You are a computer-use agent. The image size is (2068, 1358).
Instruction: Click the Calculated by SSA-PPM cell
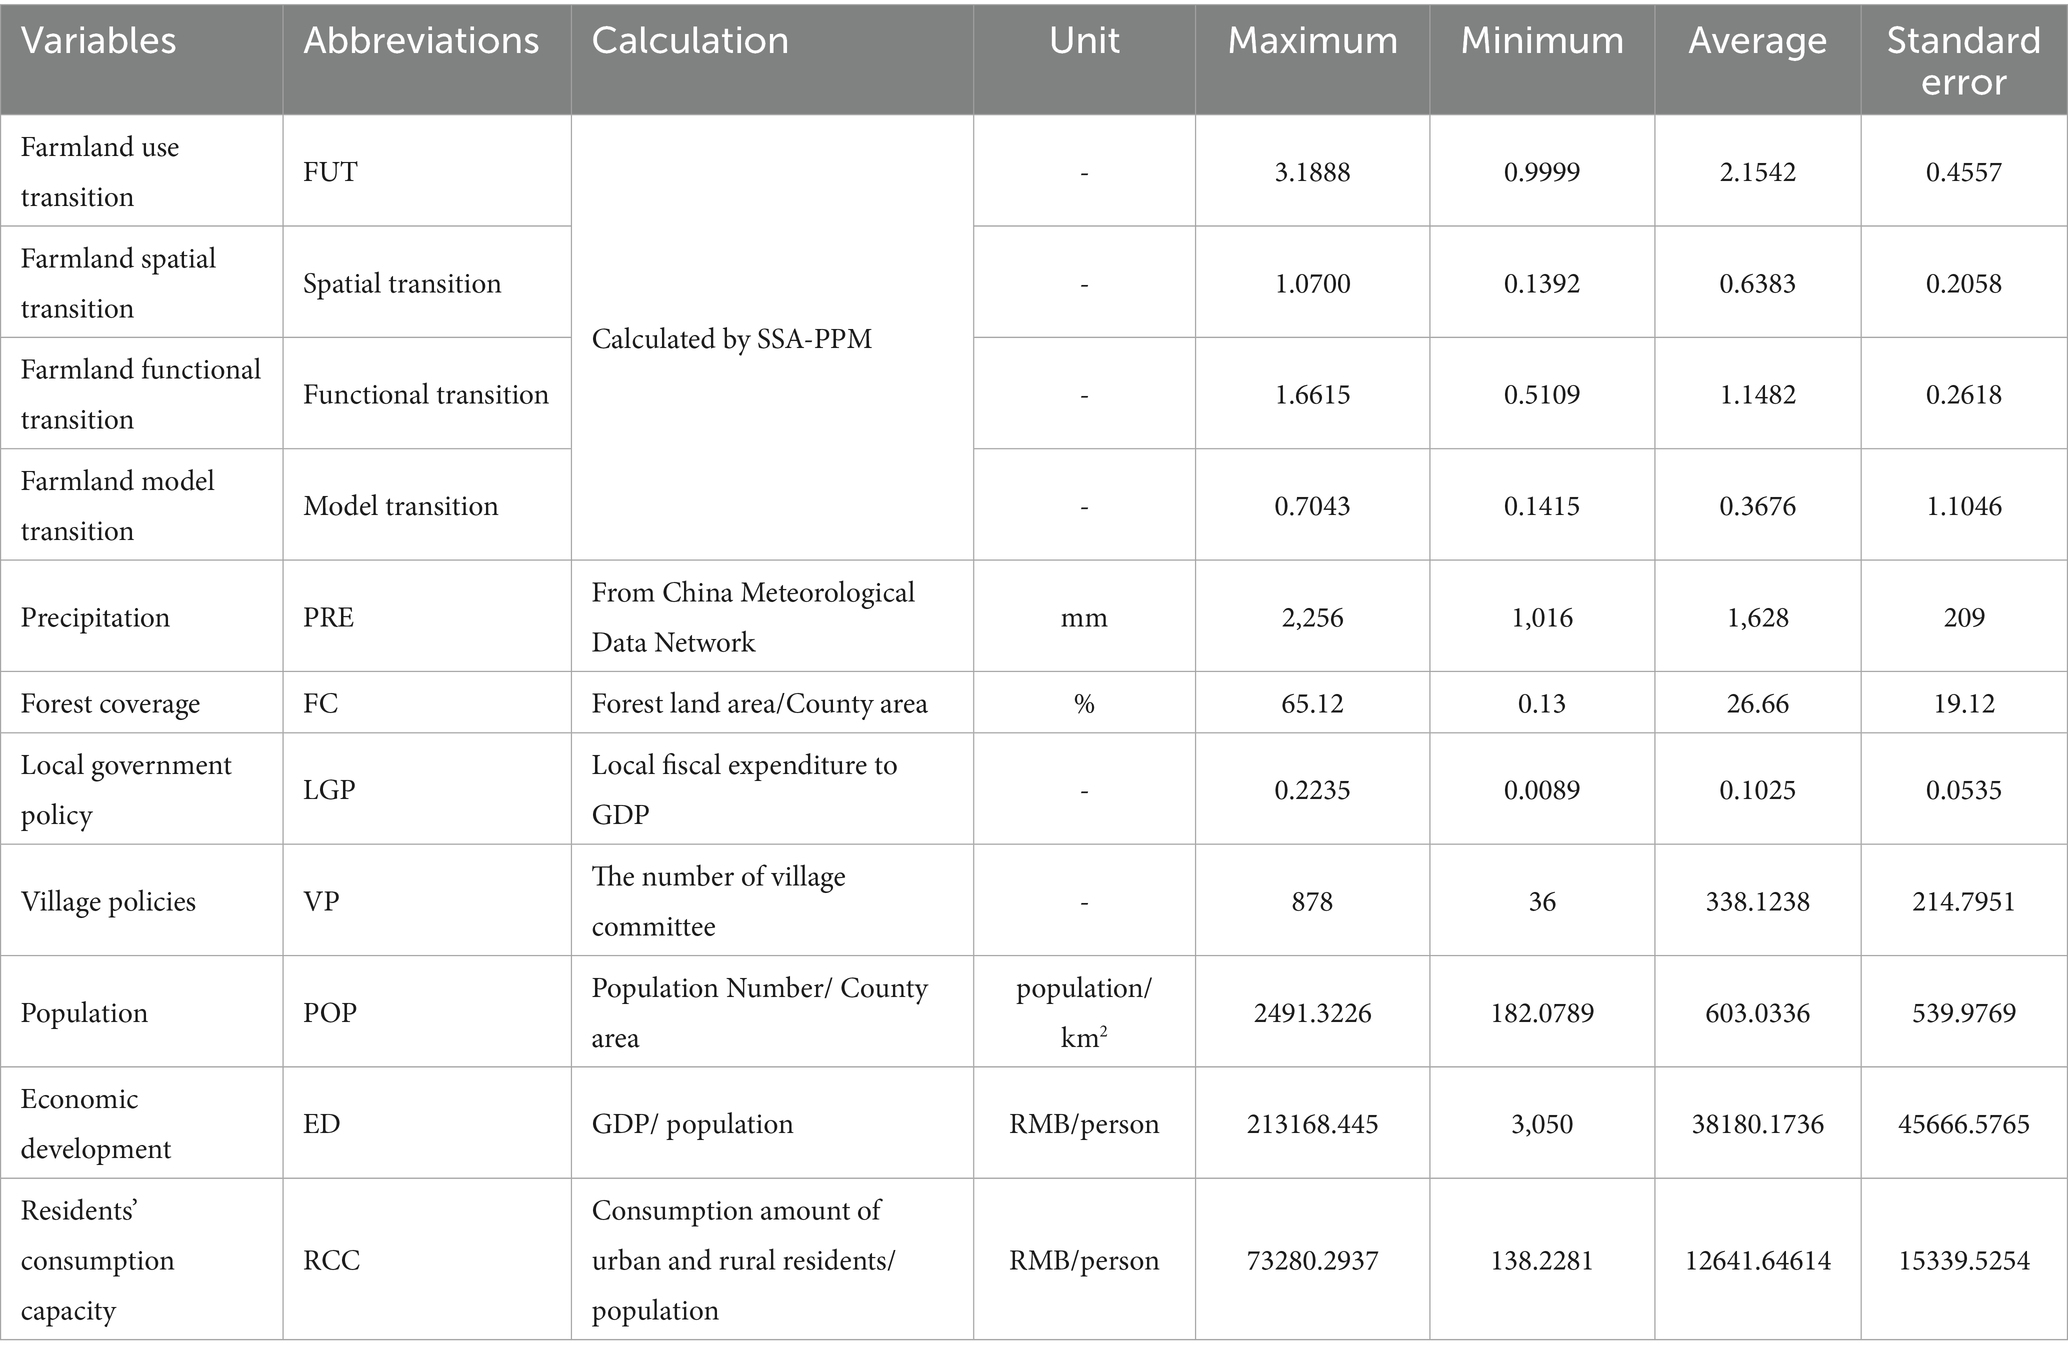(x=732, y=339)
